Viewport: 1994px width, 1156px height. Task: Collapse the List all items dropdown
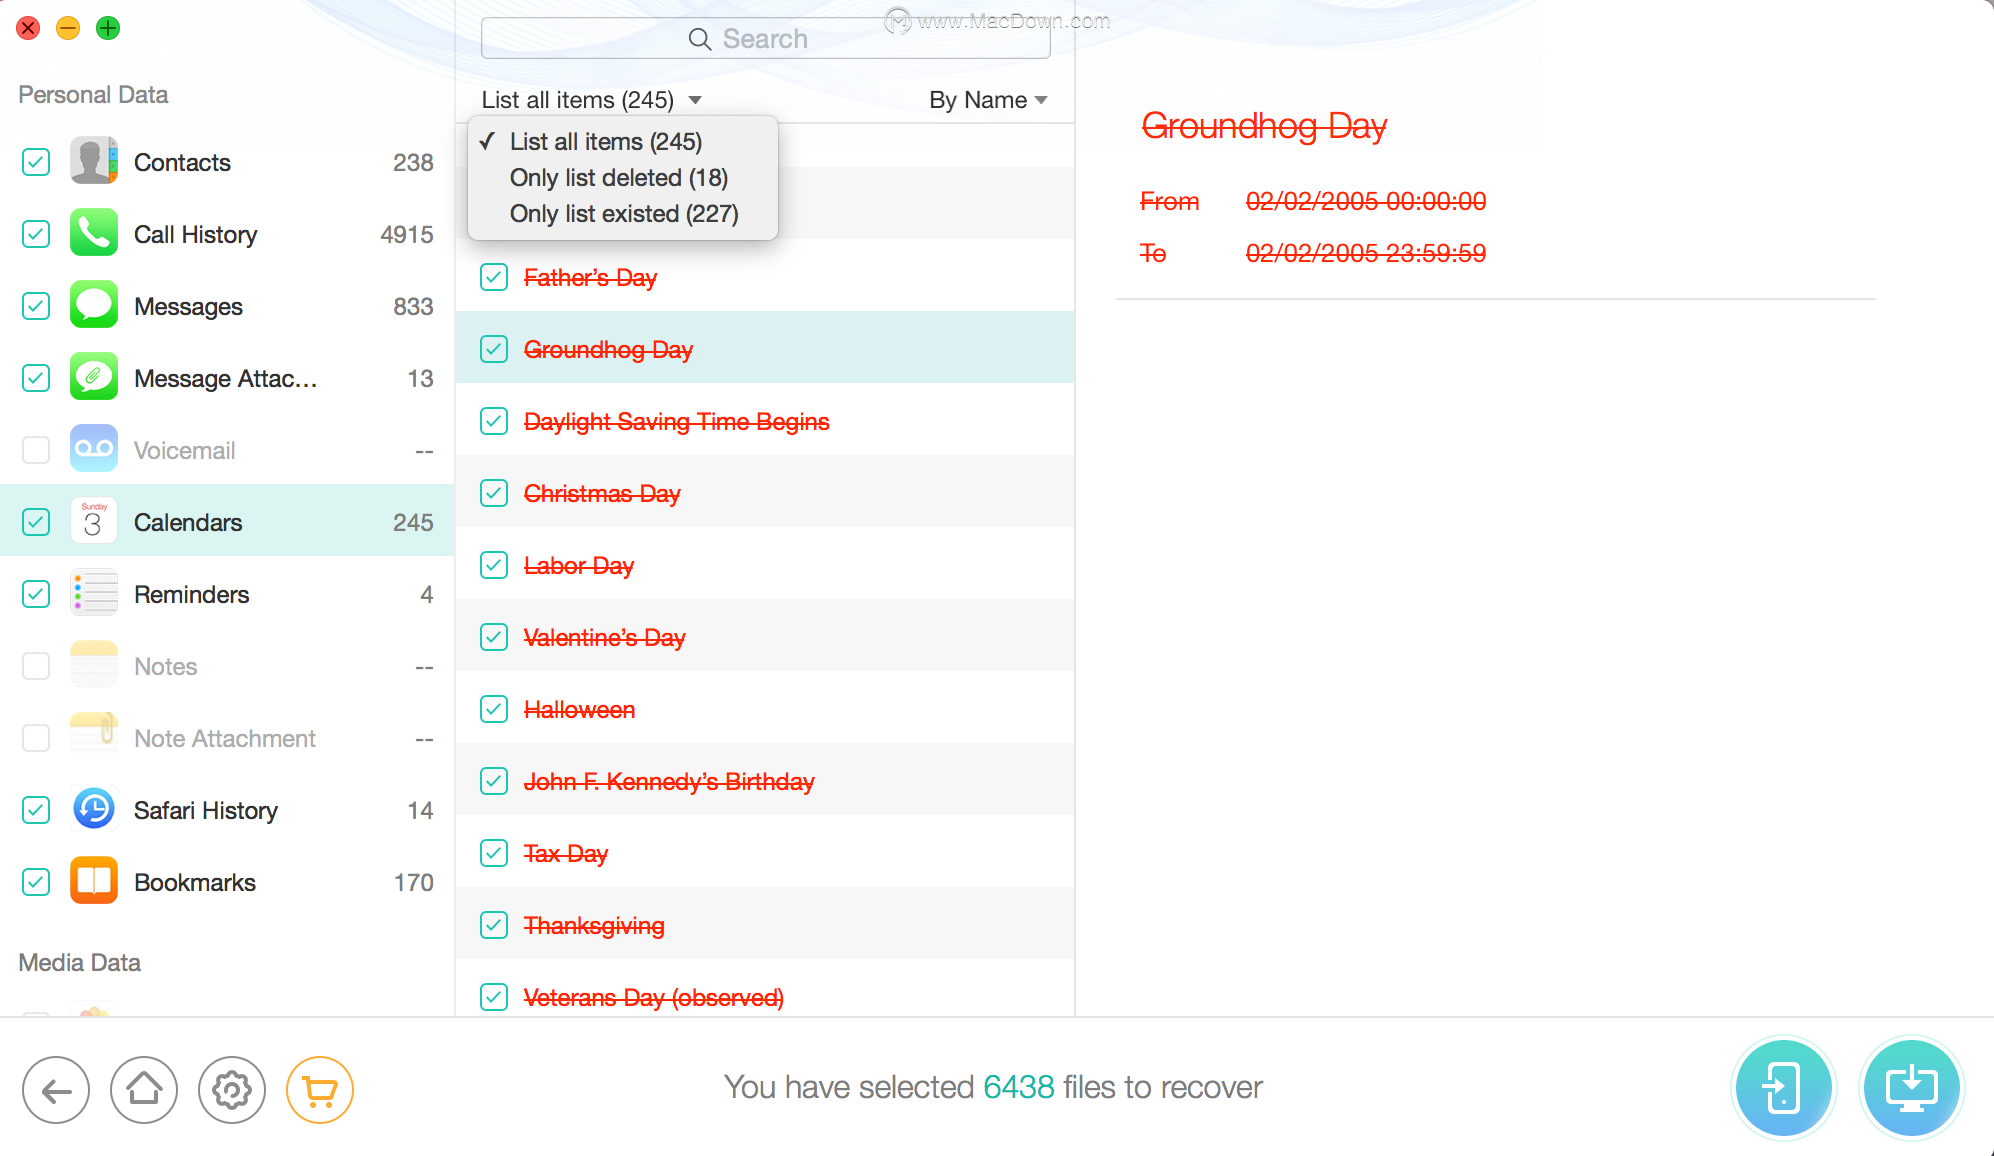(592, 100)
